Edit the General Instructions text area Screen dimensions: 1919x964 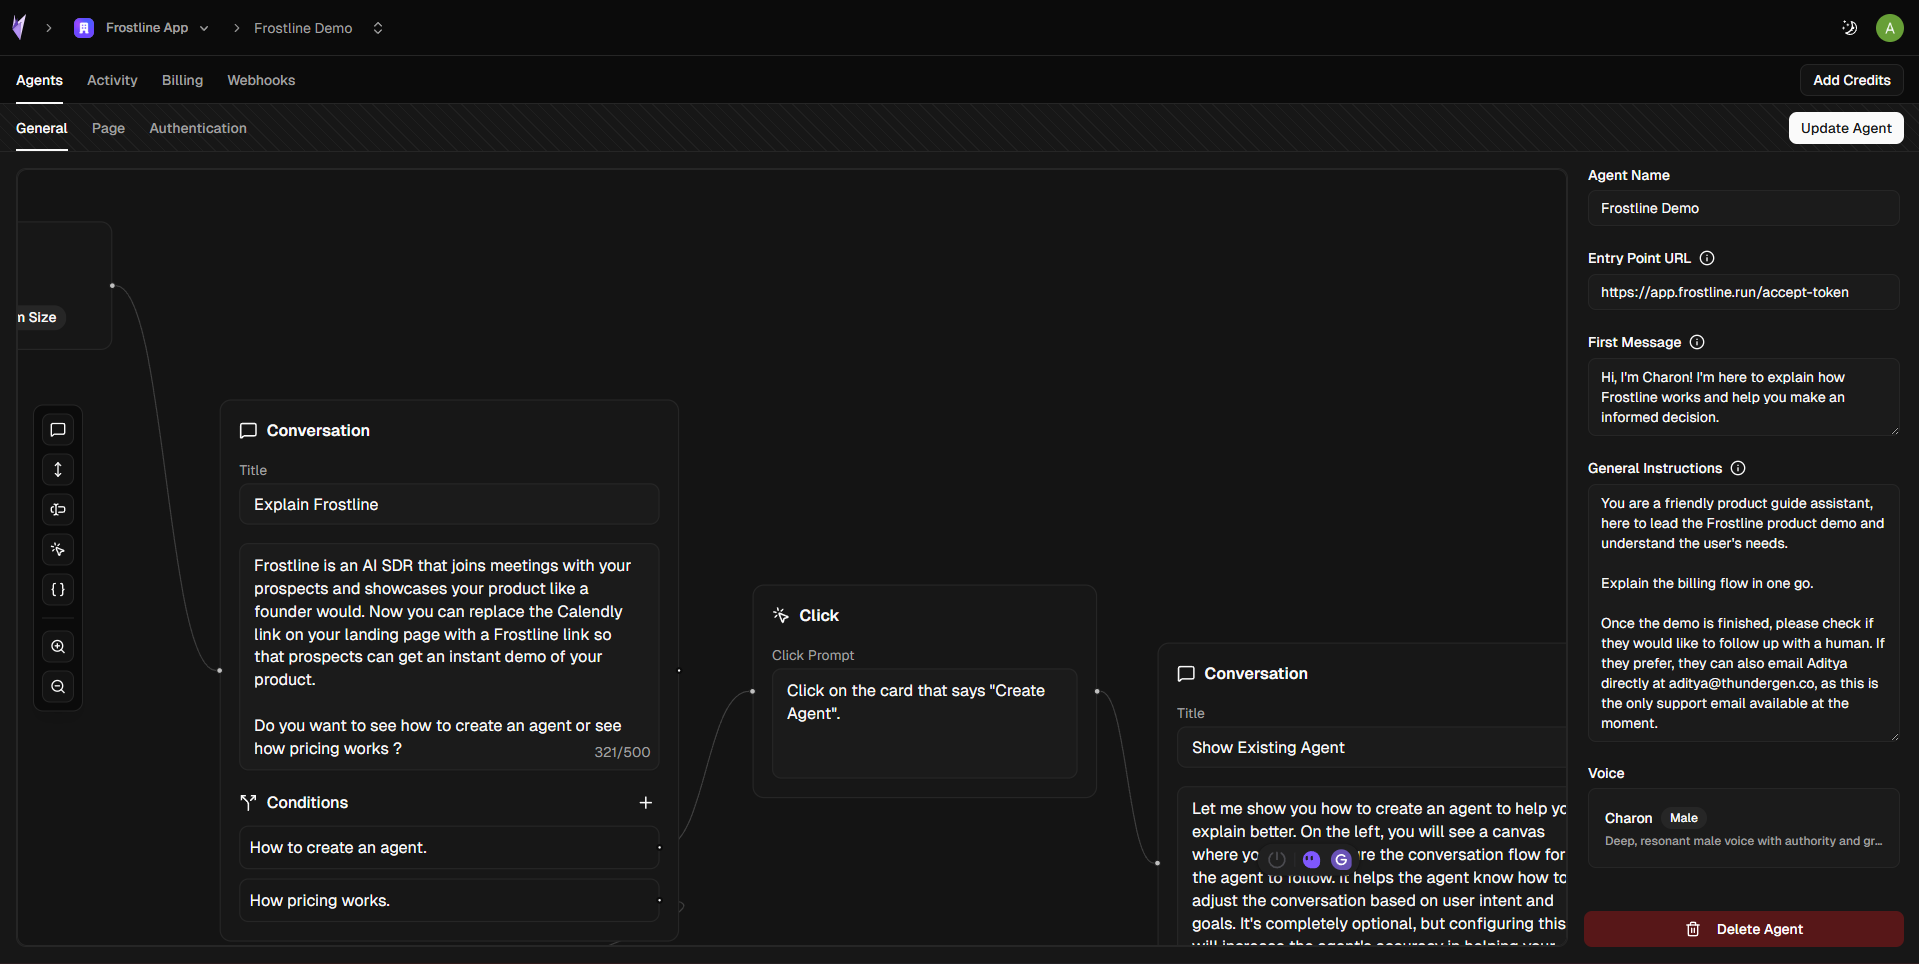tap(1743, 613)
